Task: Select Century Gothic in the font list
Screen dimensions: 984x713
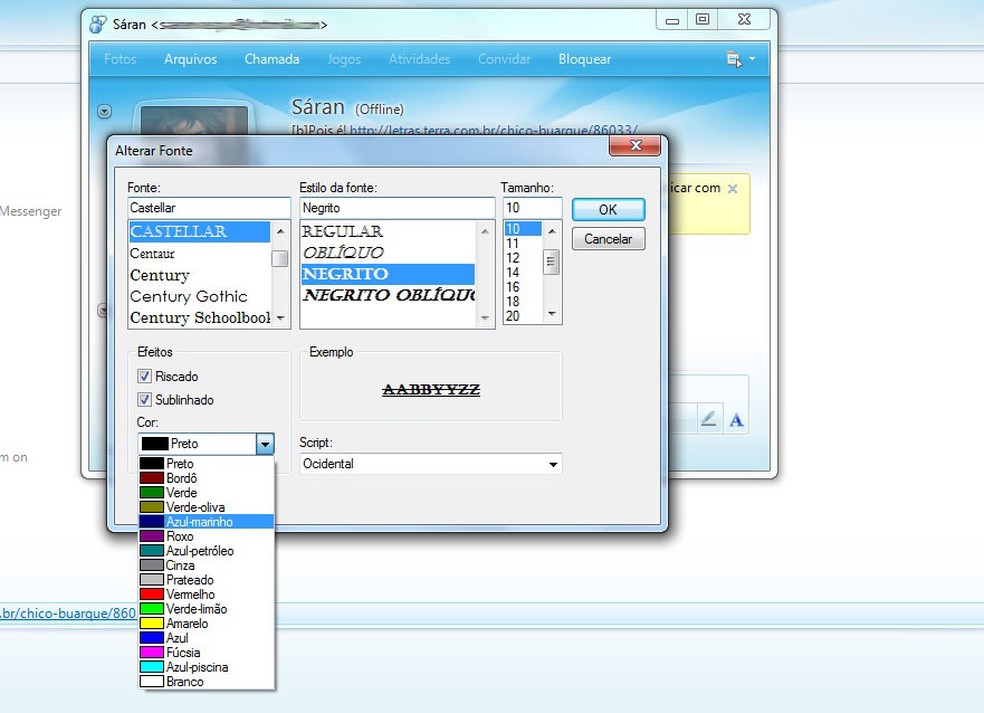Action: (188, 296)
